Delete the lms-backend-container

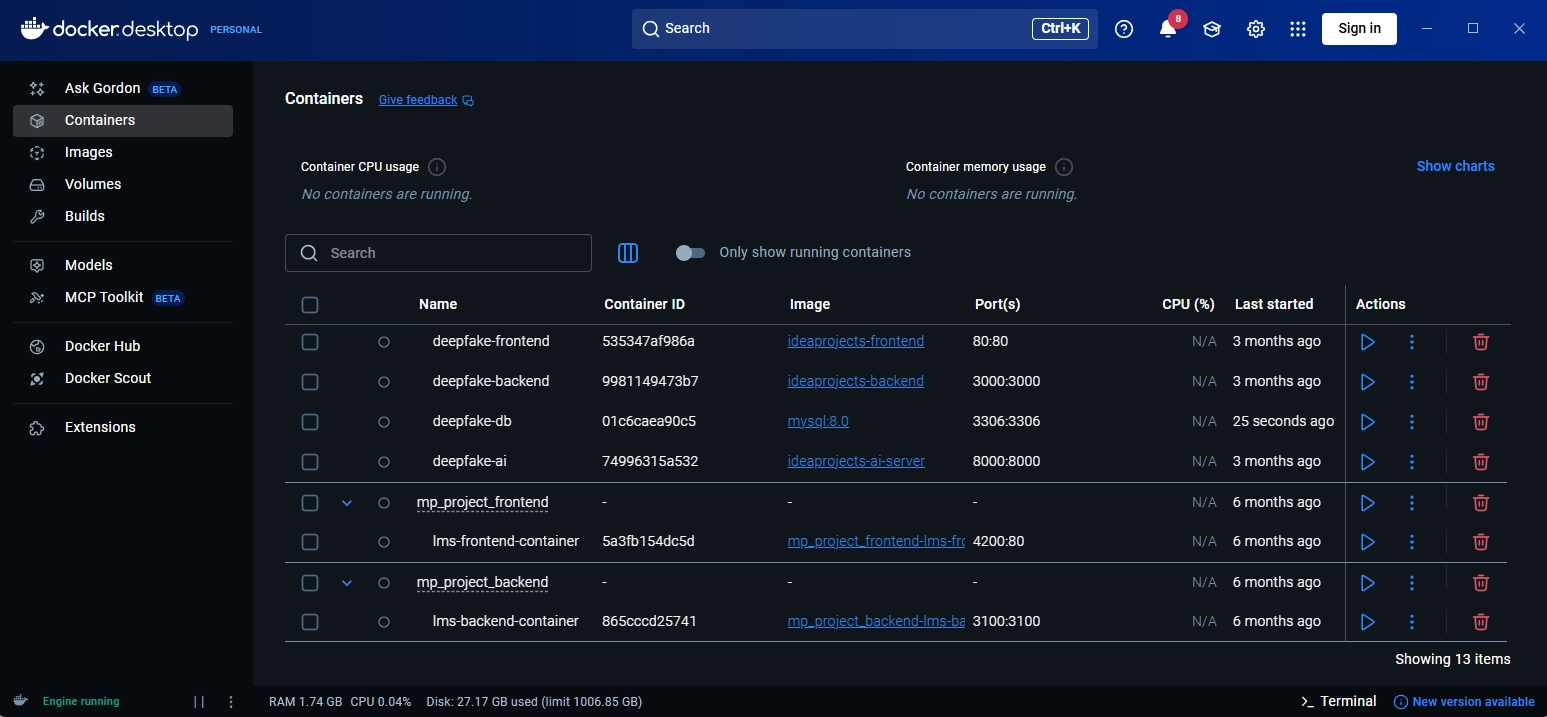1481,622
